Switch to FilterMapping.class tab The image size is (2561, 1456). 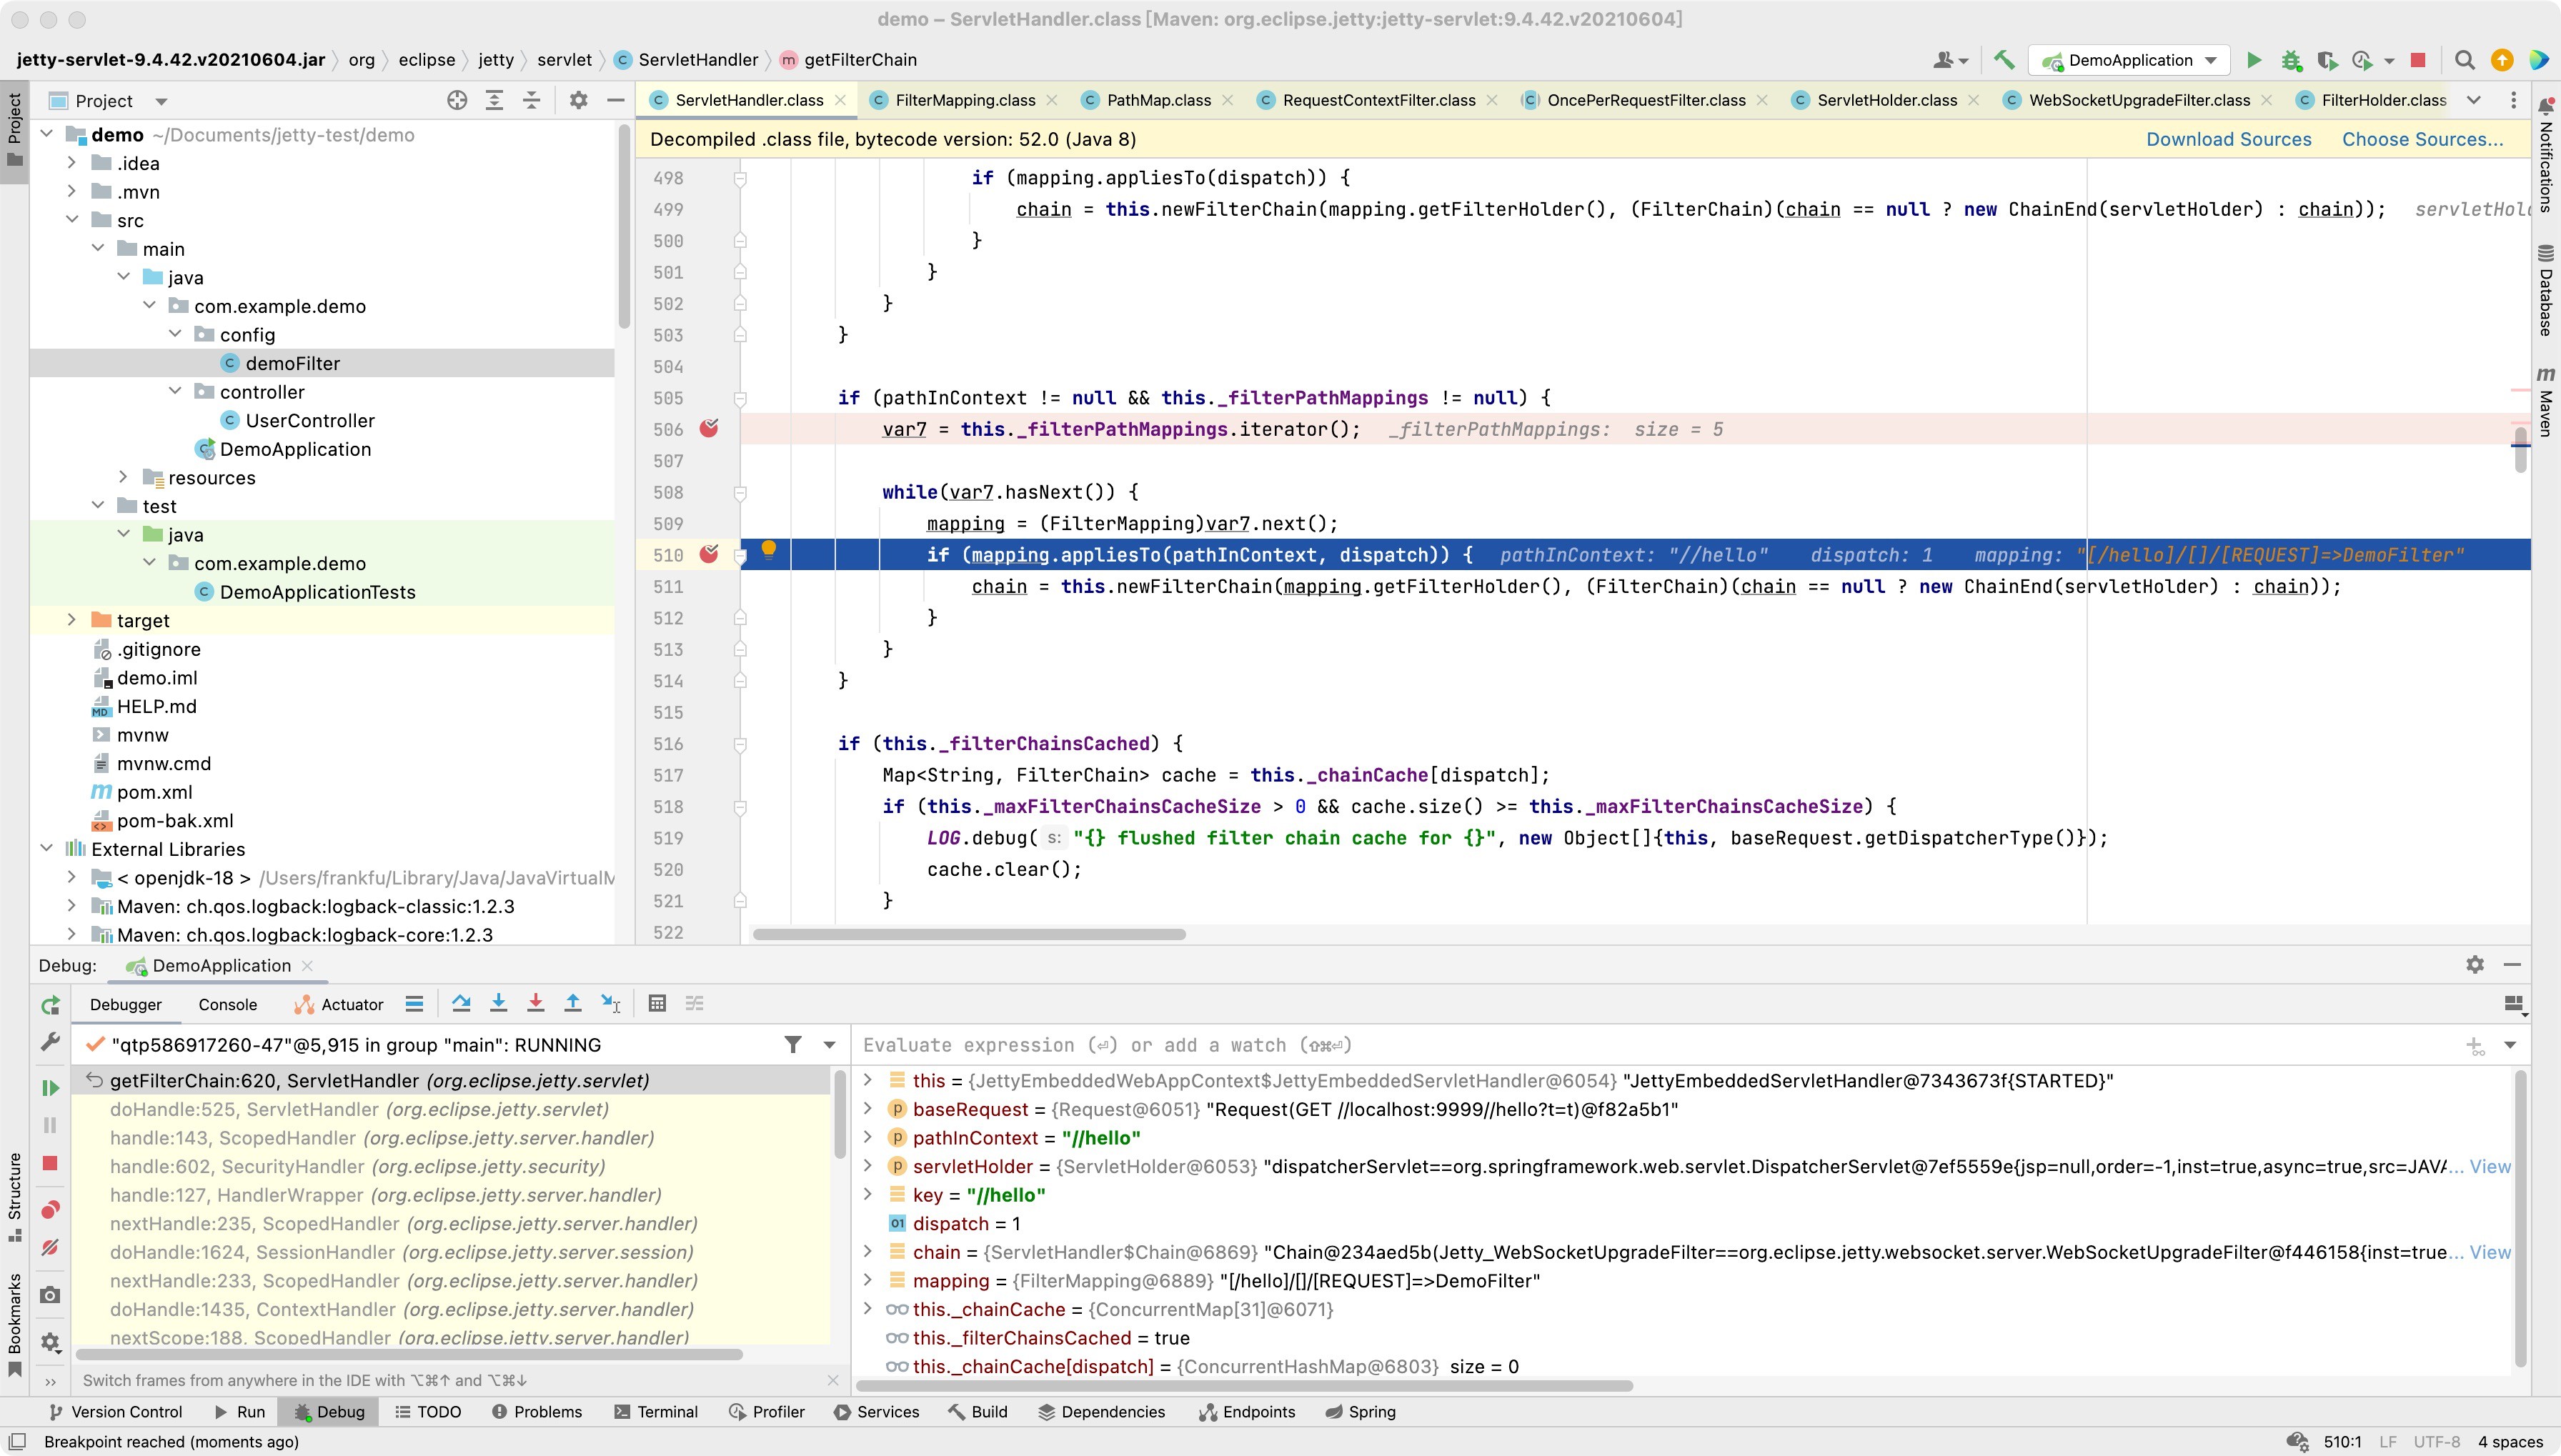click(965, 100)
